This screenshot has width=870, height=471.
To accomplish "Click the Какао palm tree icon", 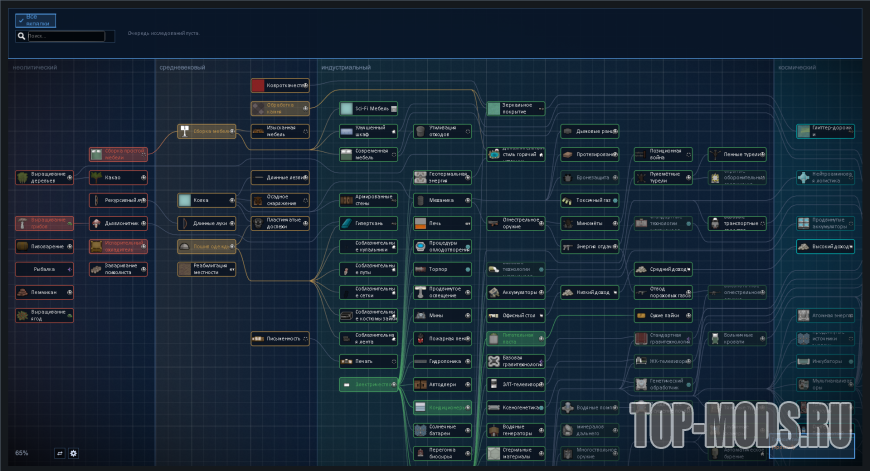I will point(97,178).
